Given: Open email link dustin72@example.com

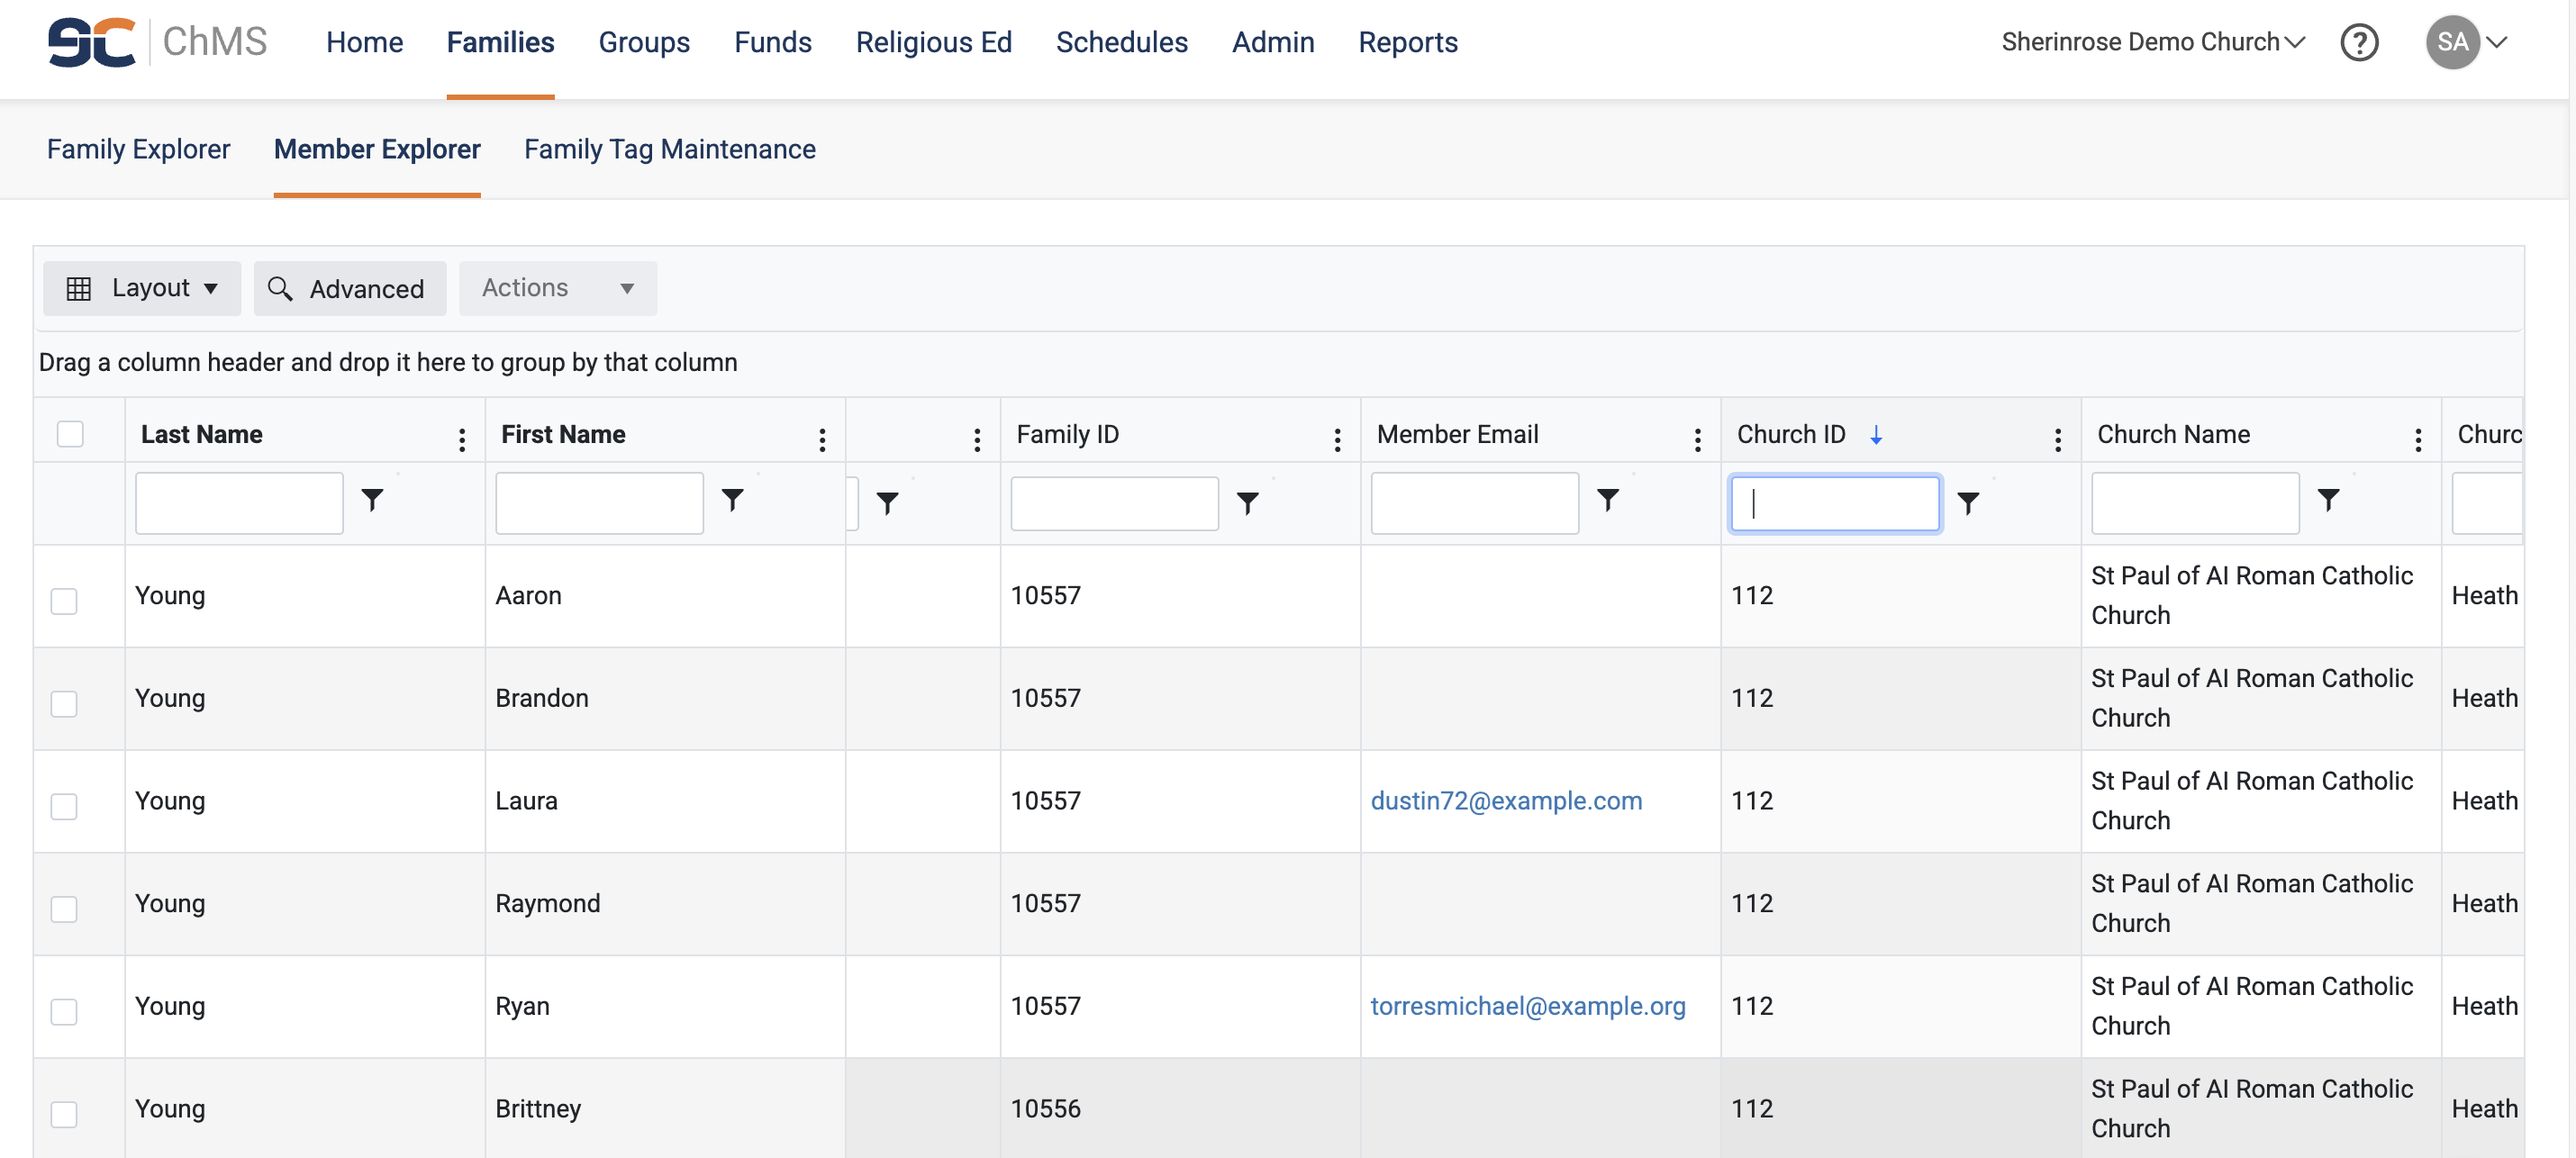Looking at the screenshot, I should [x=1505, y=801].
